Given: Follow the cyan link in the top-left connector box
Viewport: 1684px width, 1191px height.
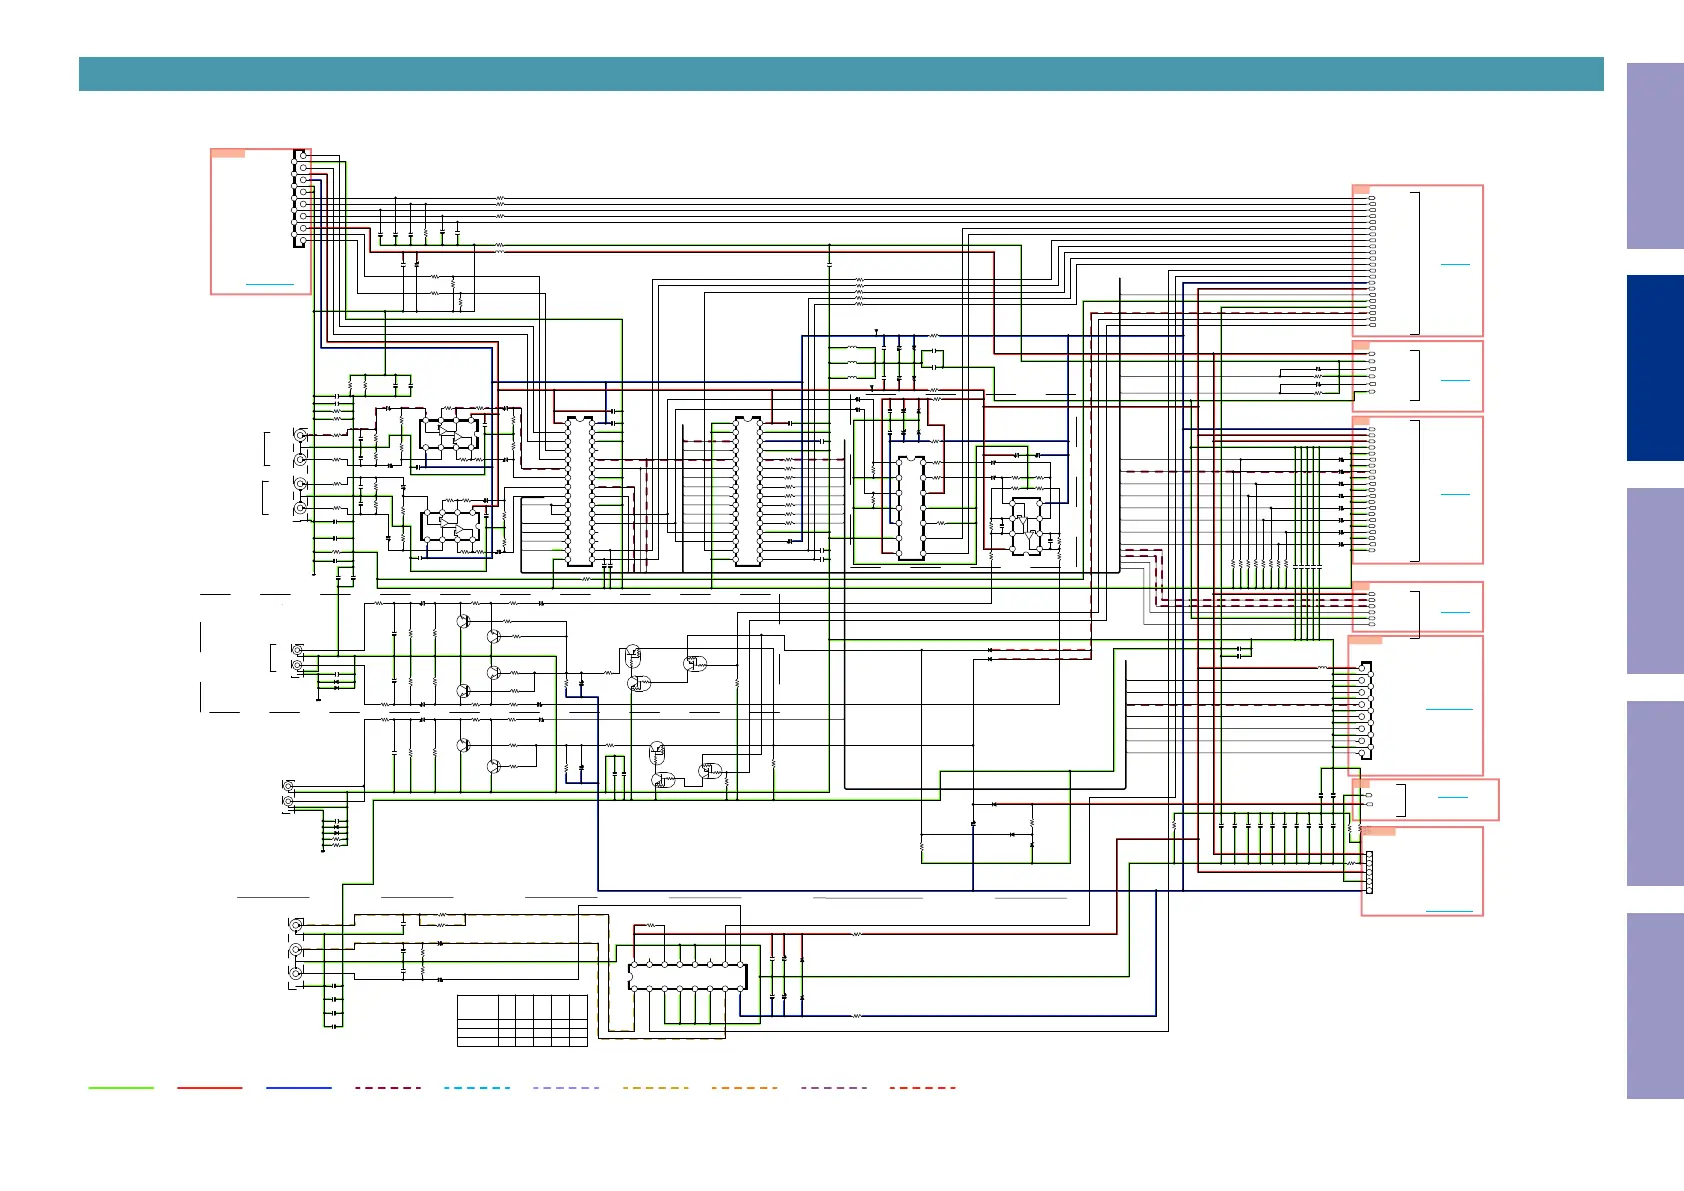Looking at the screenshot, I should tap(270, 285).
